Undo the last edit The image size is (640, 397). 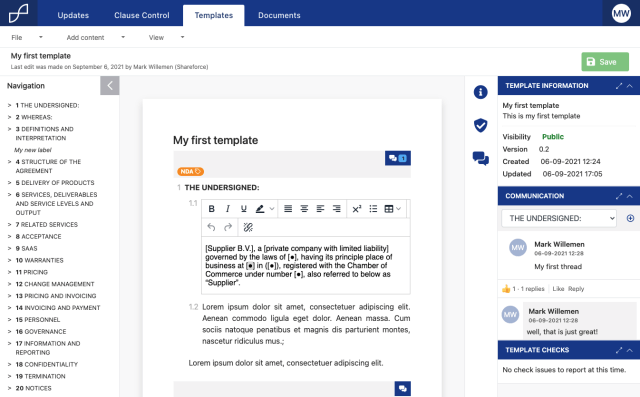click(x=211, y=227)
